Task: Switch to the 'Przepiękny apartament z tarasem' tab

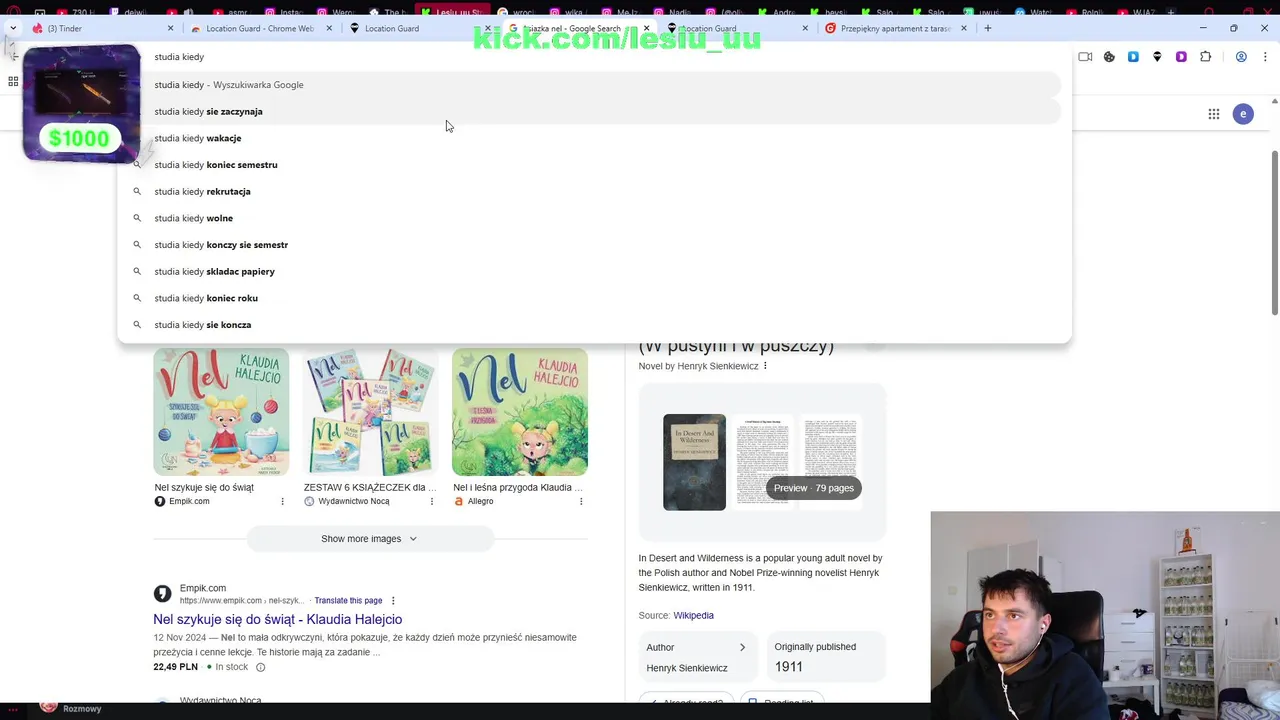Action: coord(895,28)
